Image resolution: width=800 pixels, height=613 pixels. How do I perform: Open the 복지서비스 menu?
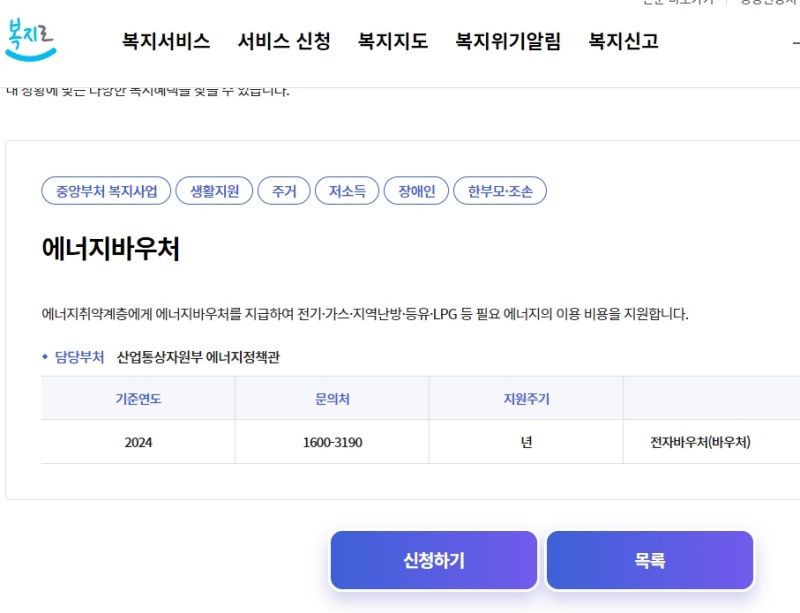166,42
